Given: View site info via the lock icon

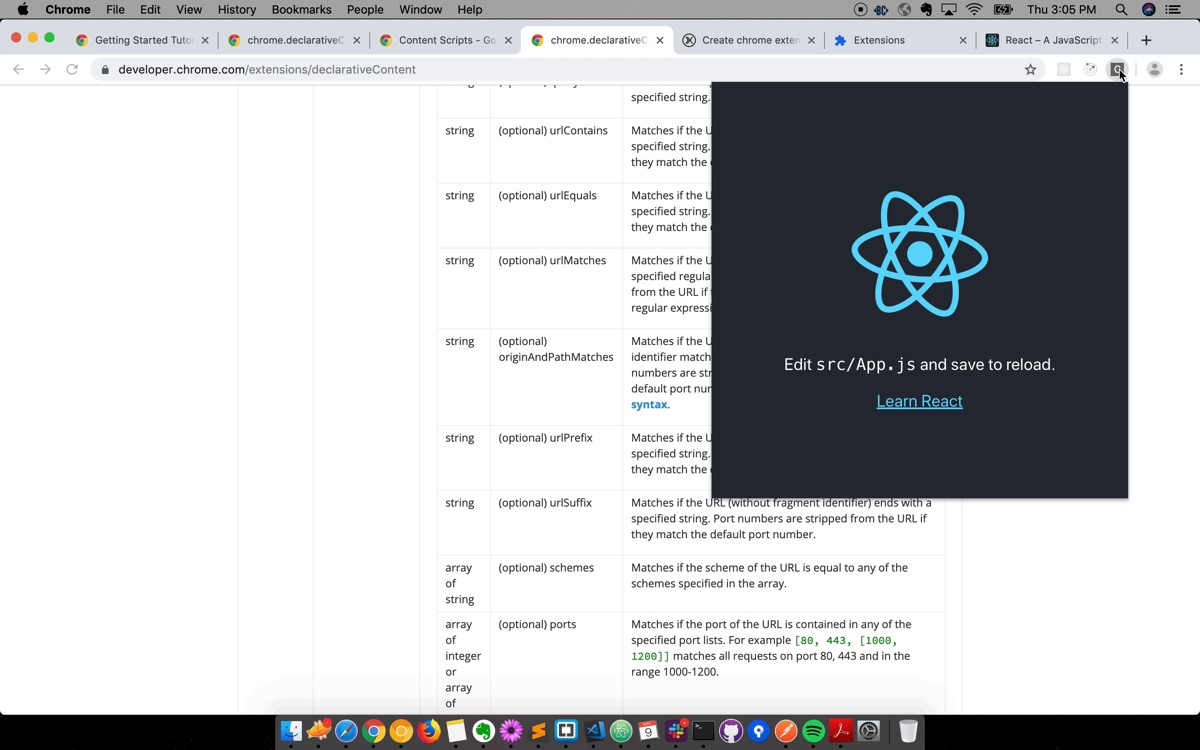Looking at the screenshot, I should point(105,70).
